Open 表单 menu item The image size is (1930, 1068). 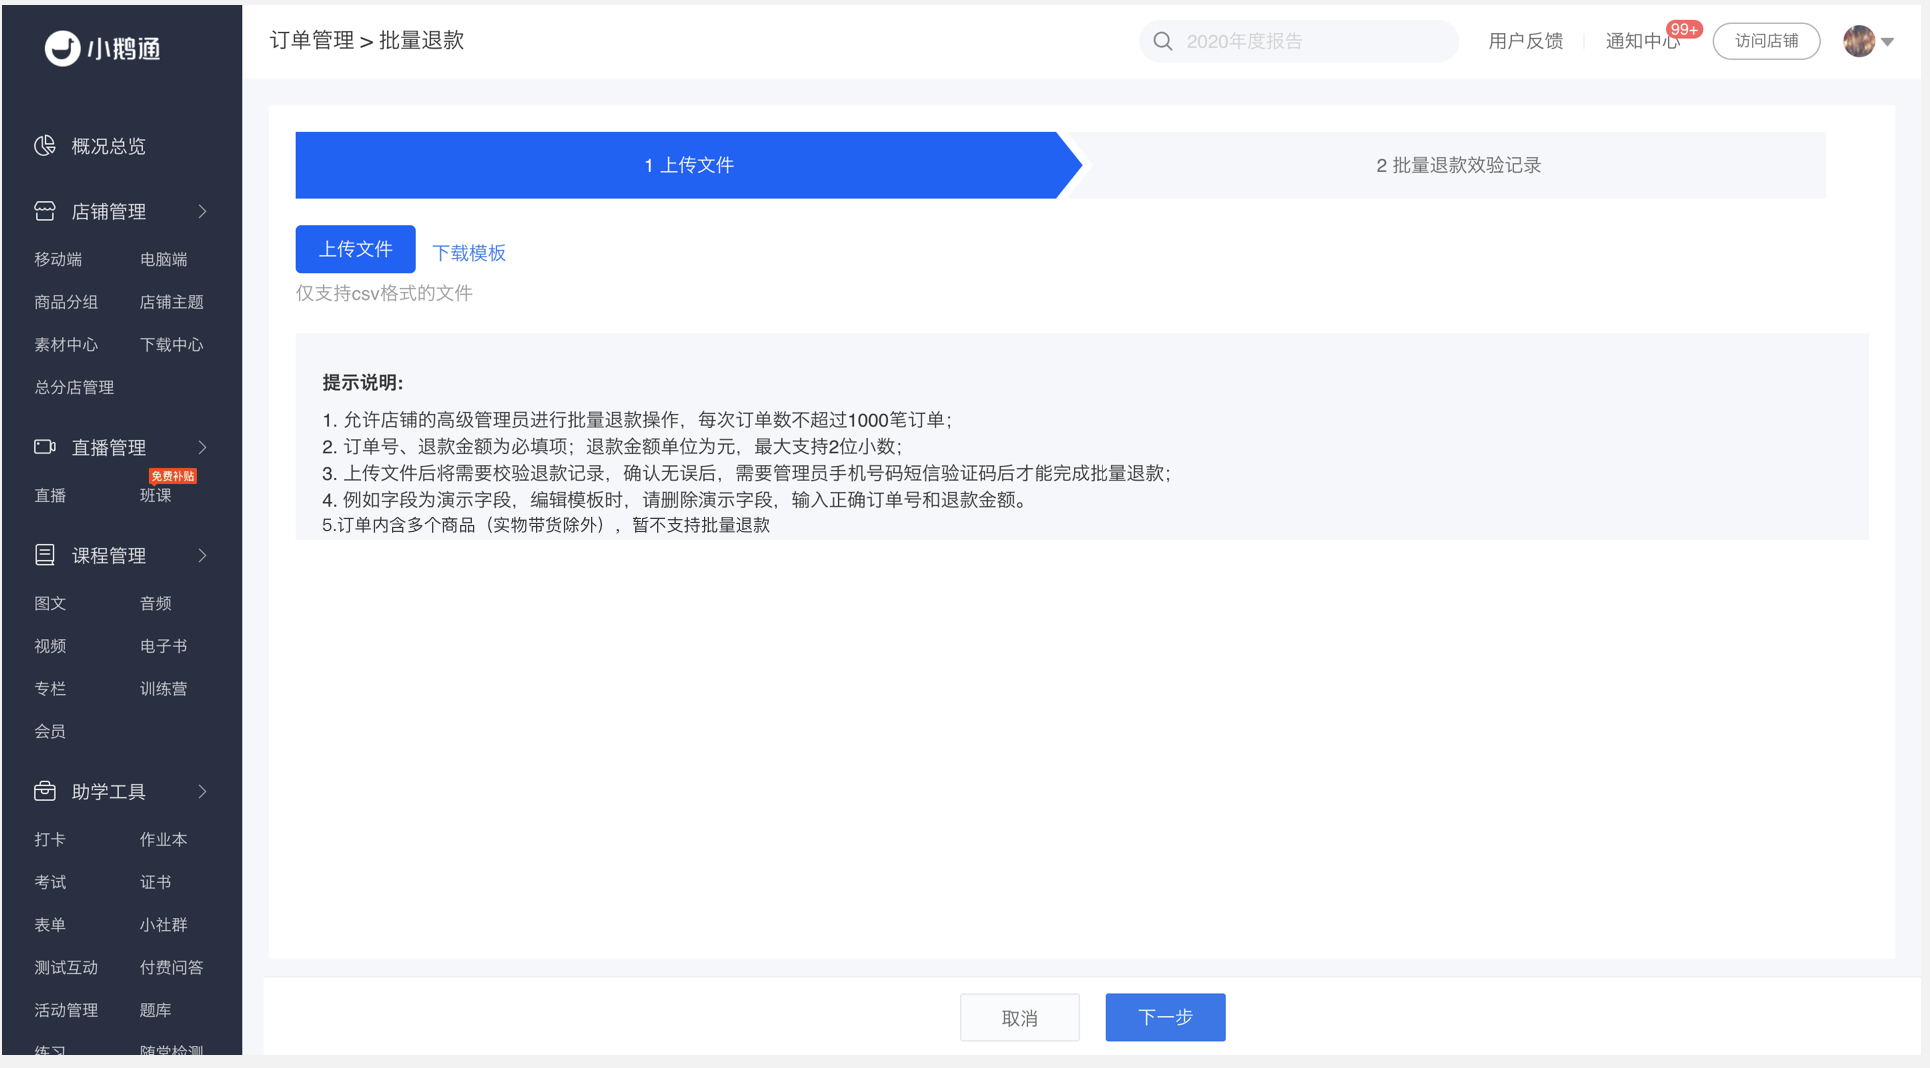(x=50, y=925)
